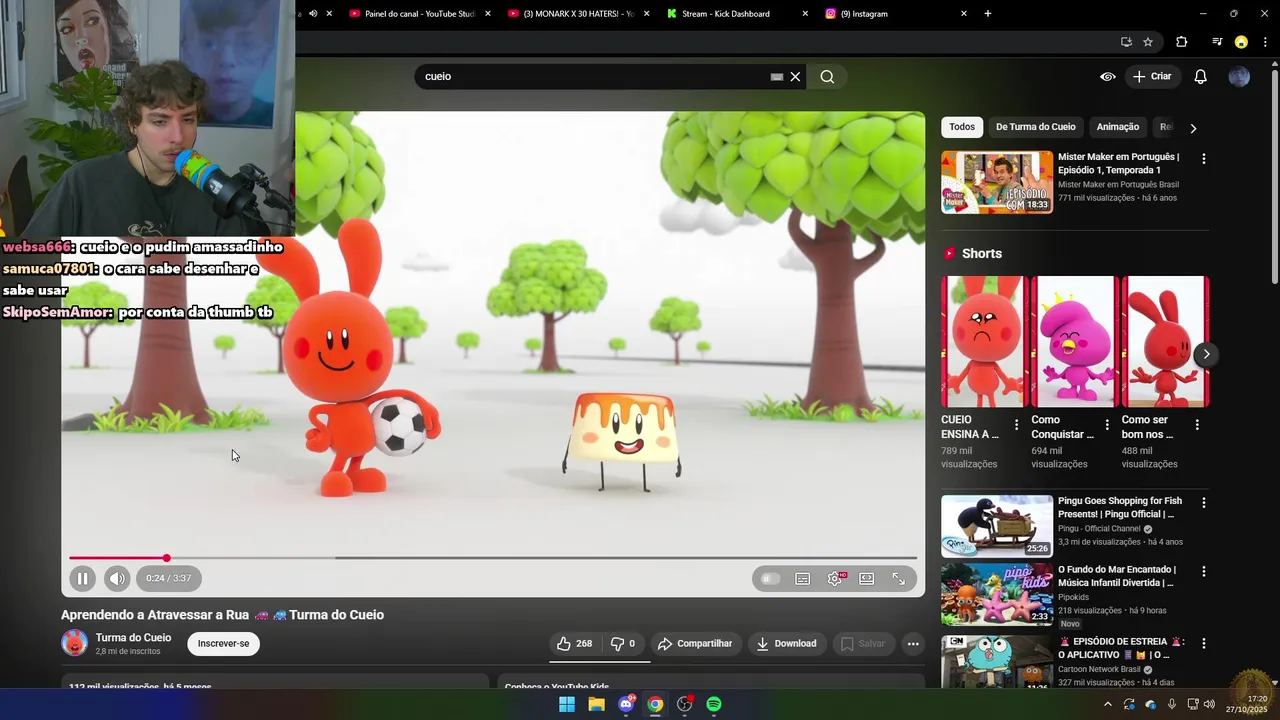Open options for the Pingu Goes Shopping video
The image size is (1280, 720).
tap(1204, 503)
